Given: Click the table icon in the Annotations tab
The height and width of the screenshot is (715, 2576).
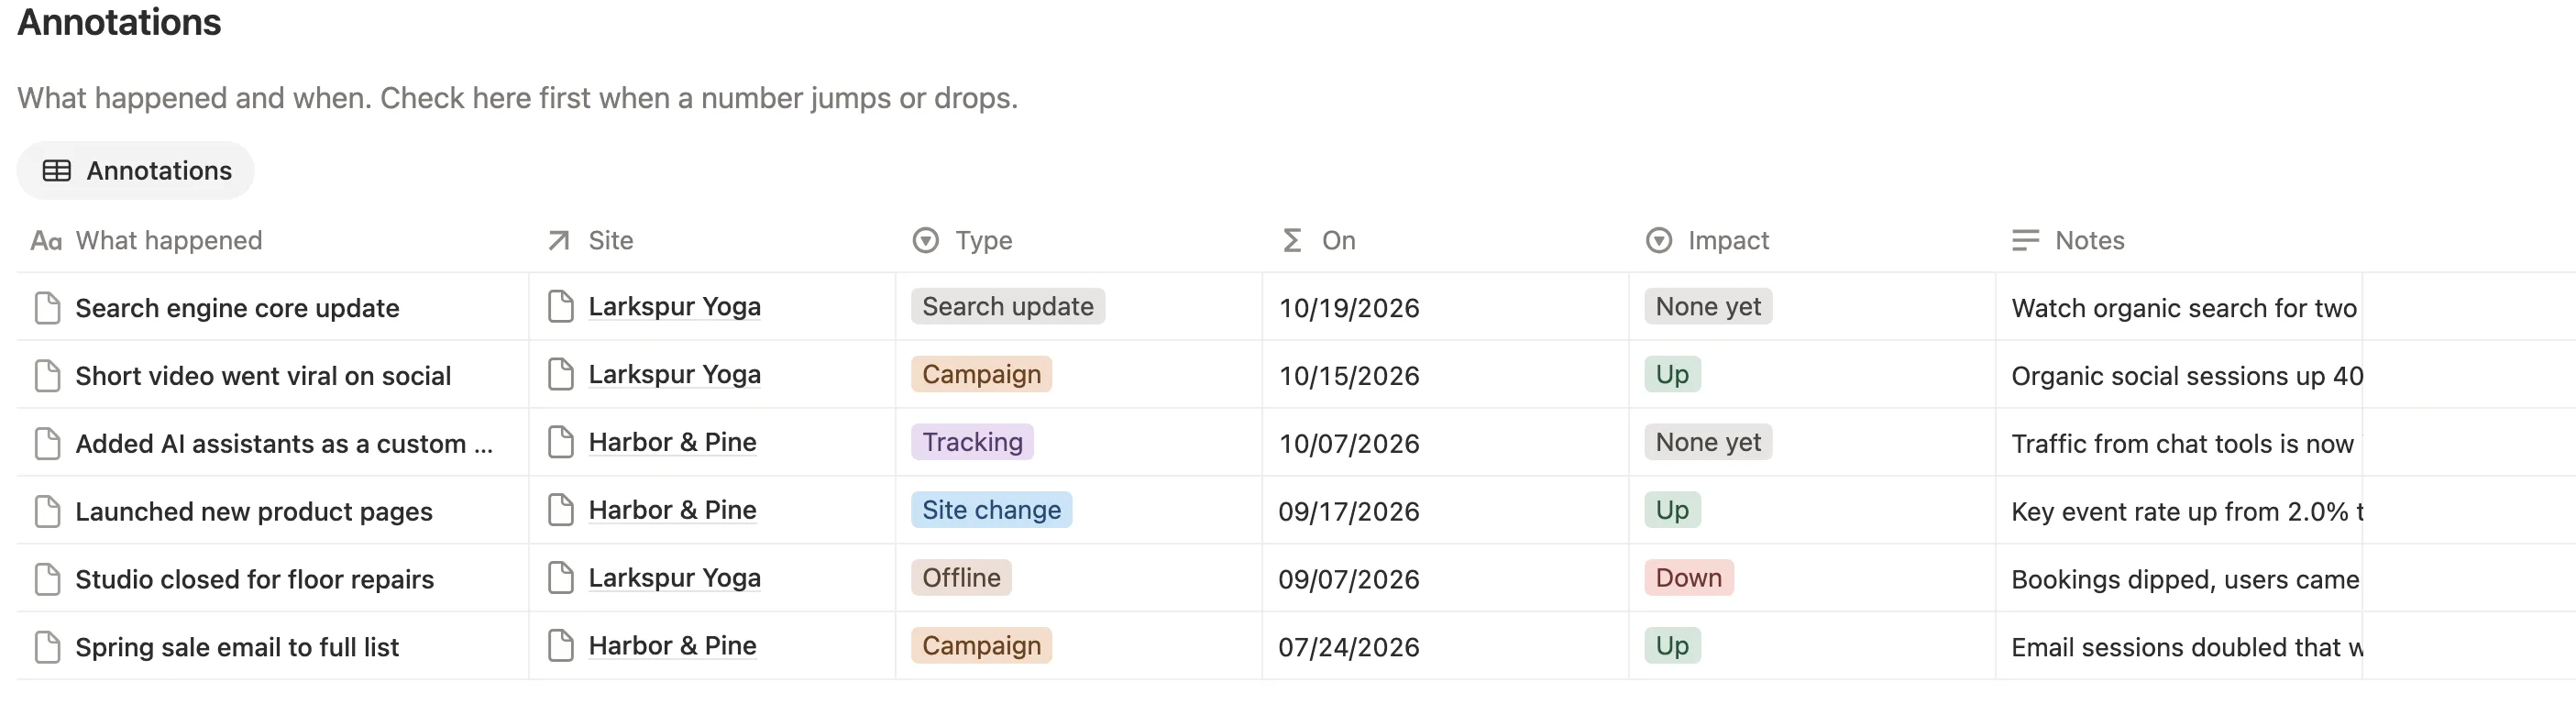Looking at the screenshot, I should tap(57, 171).
